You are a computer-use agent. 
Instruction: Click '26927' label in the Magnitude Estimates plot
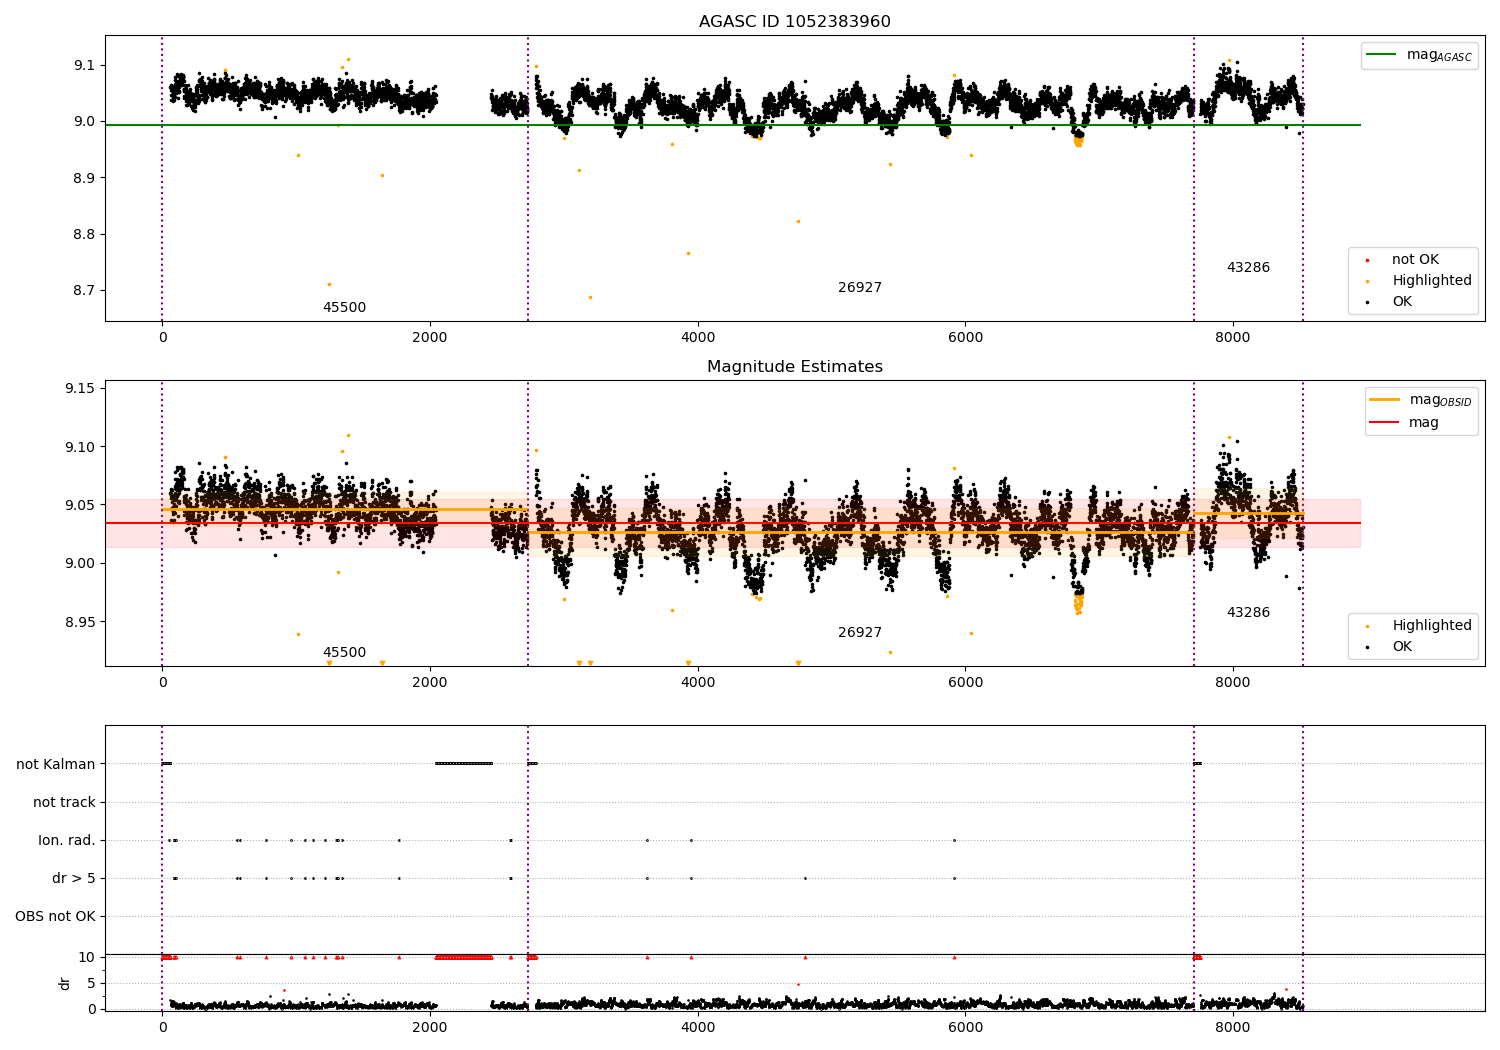pos(860,632)
